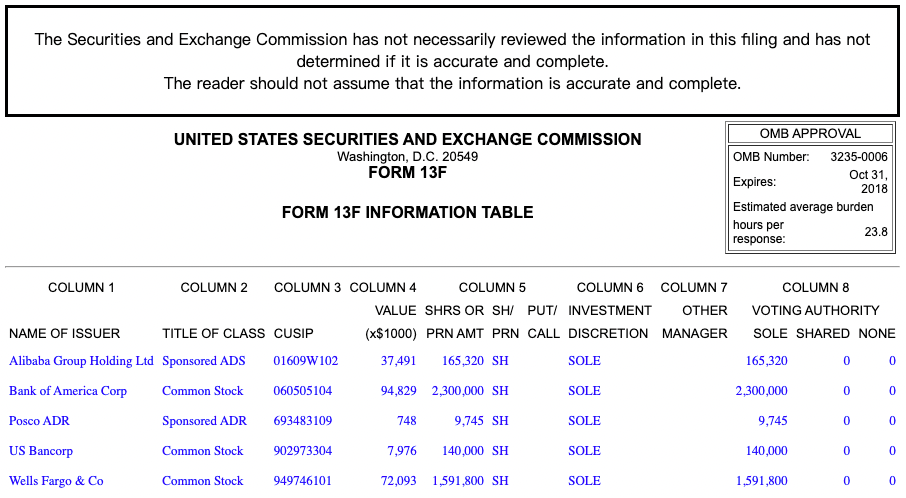This screenshot has height=498, width=906.
Task: Click the Sponsored ADR class for Posco
Action: point(204,421)
